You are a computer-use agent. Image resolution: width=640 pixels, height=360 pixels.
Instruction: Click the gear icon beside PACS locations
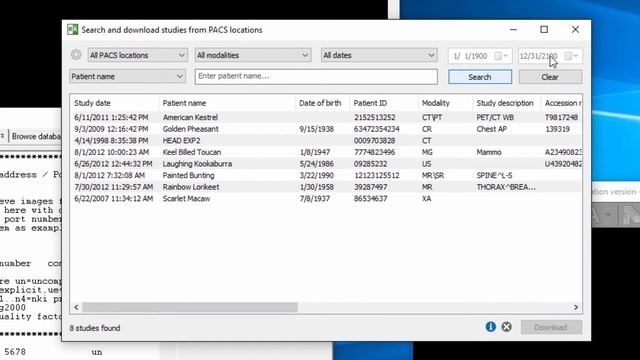coord(76,55)
